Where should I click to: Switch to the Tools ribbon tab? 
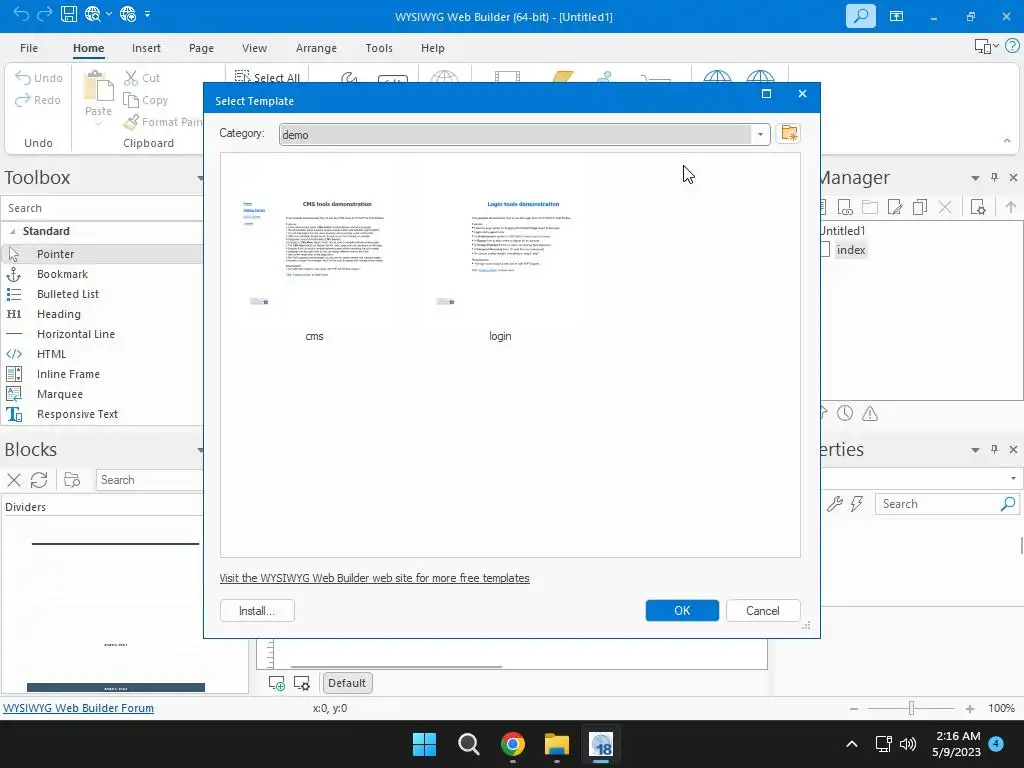click(379, 48)
